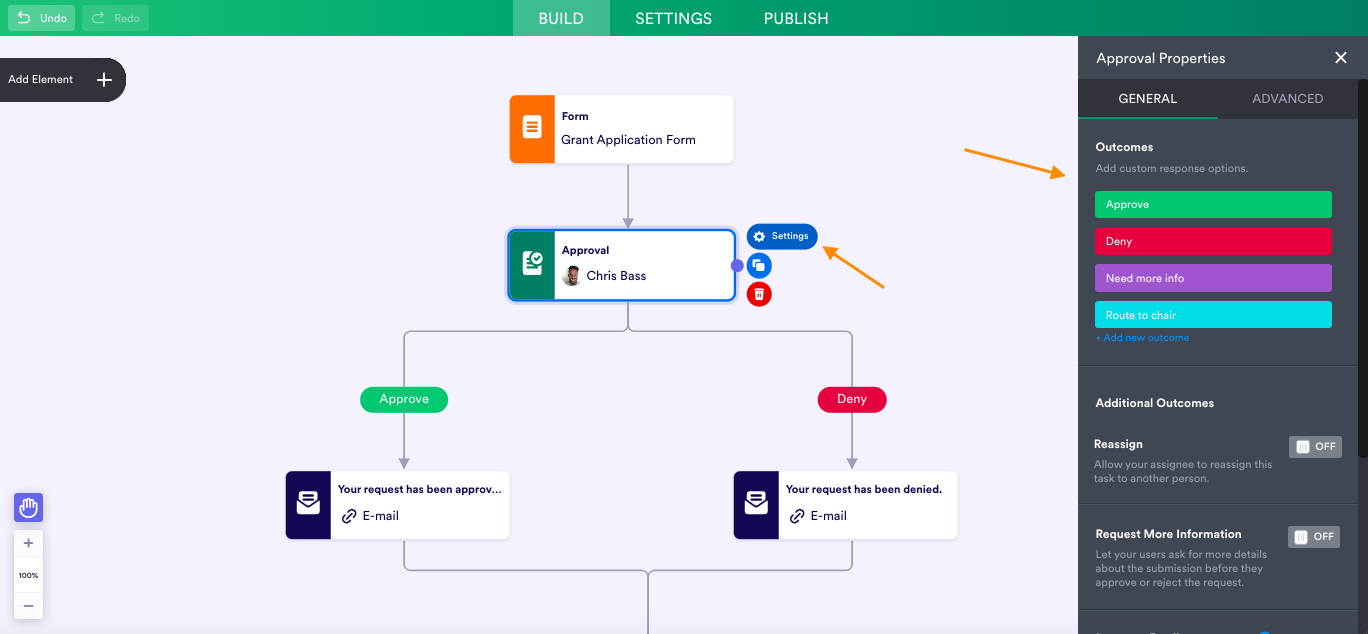Image resolution: width=1368 pixels, height=634 pixels.
Task: Click the Chris Bass name
Action: pos(616,276)
